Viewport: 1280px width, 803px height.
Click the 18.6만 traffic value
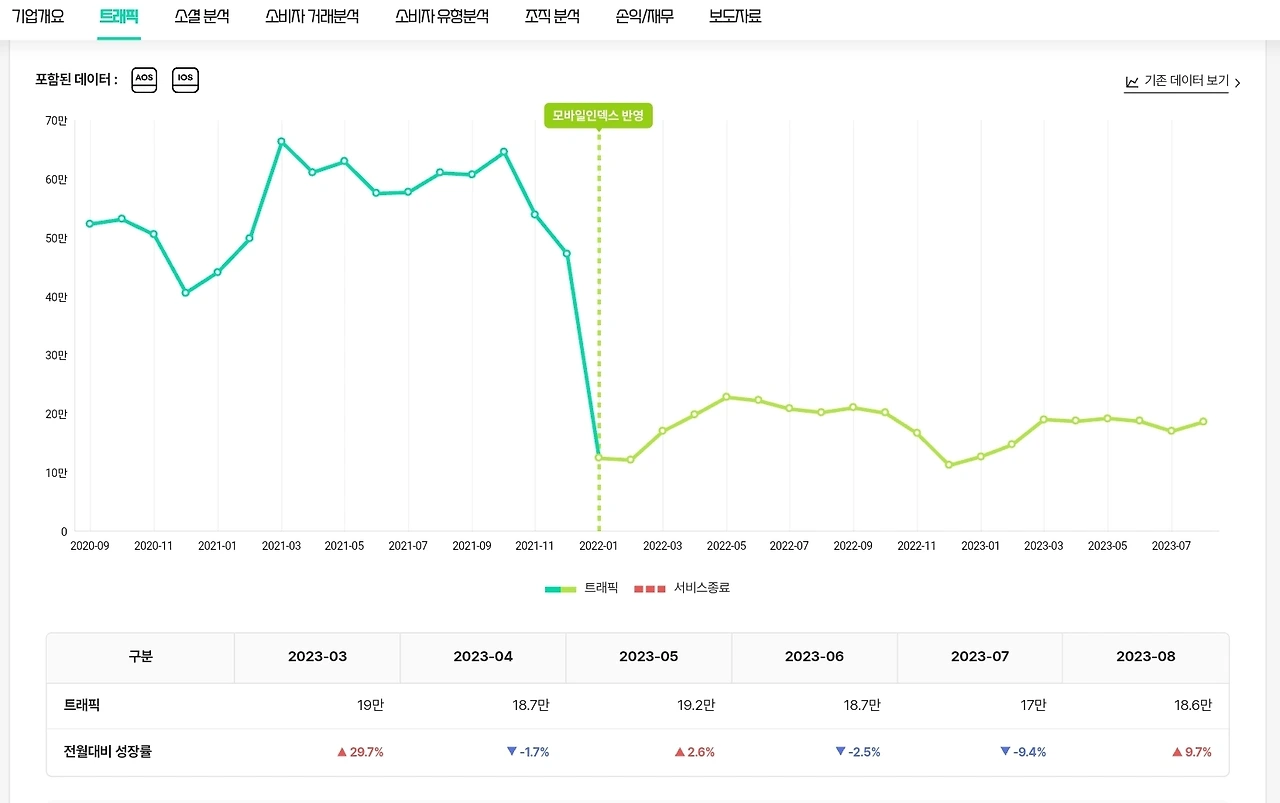[x=1193, y=706]
